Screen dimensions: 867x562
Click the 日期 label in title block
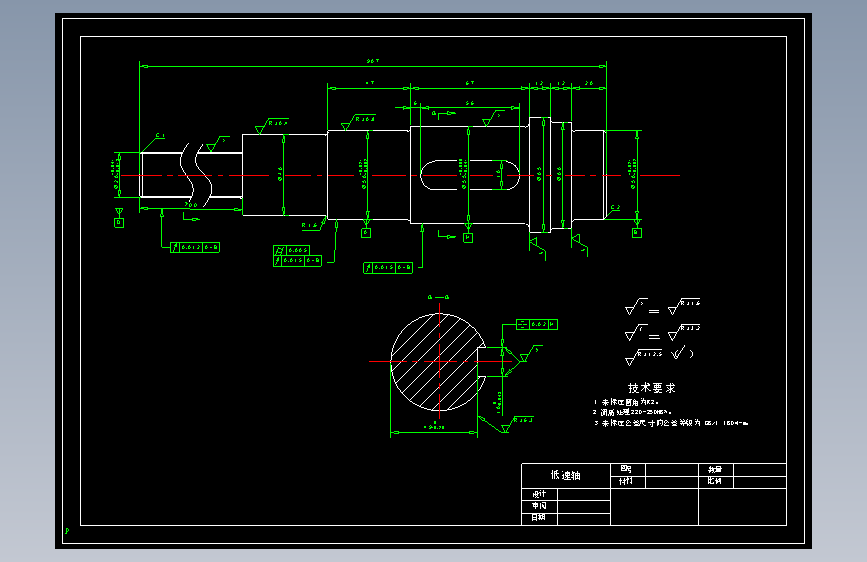[539, 517]
